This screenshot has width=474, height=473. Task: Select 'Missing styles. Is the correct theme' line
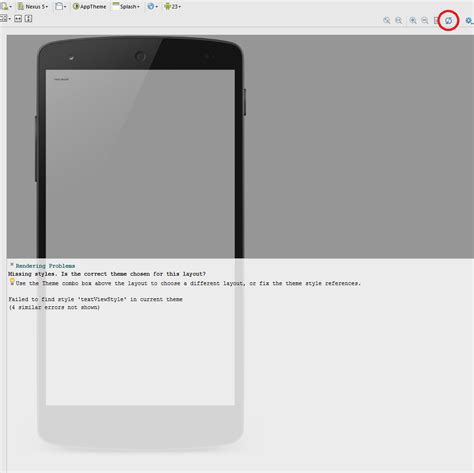tap(107, 274)
